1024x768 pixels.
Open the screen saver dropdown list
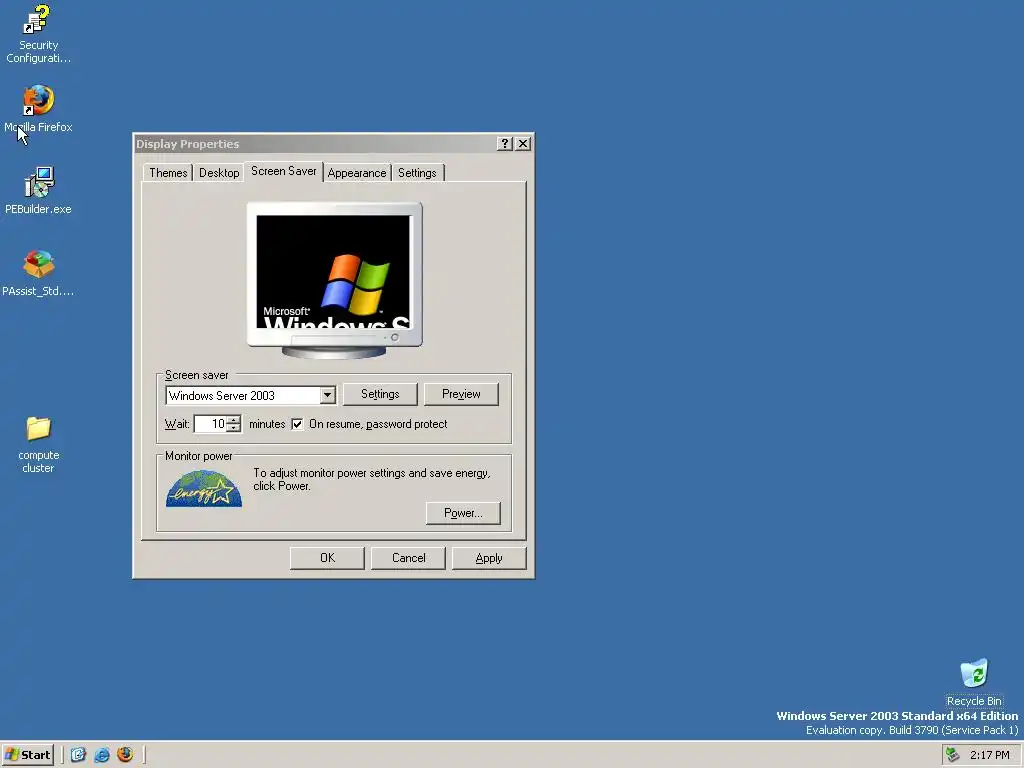pos(328,396)
